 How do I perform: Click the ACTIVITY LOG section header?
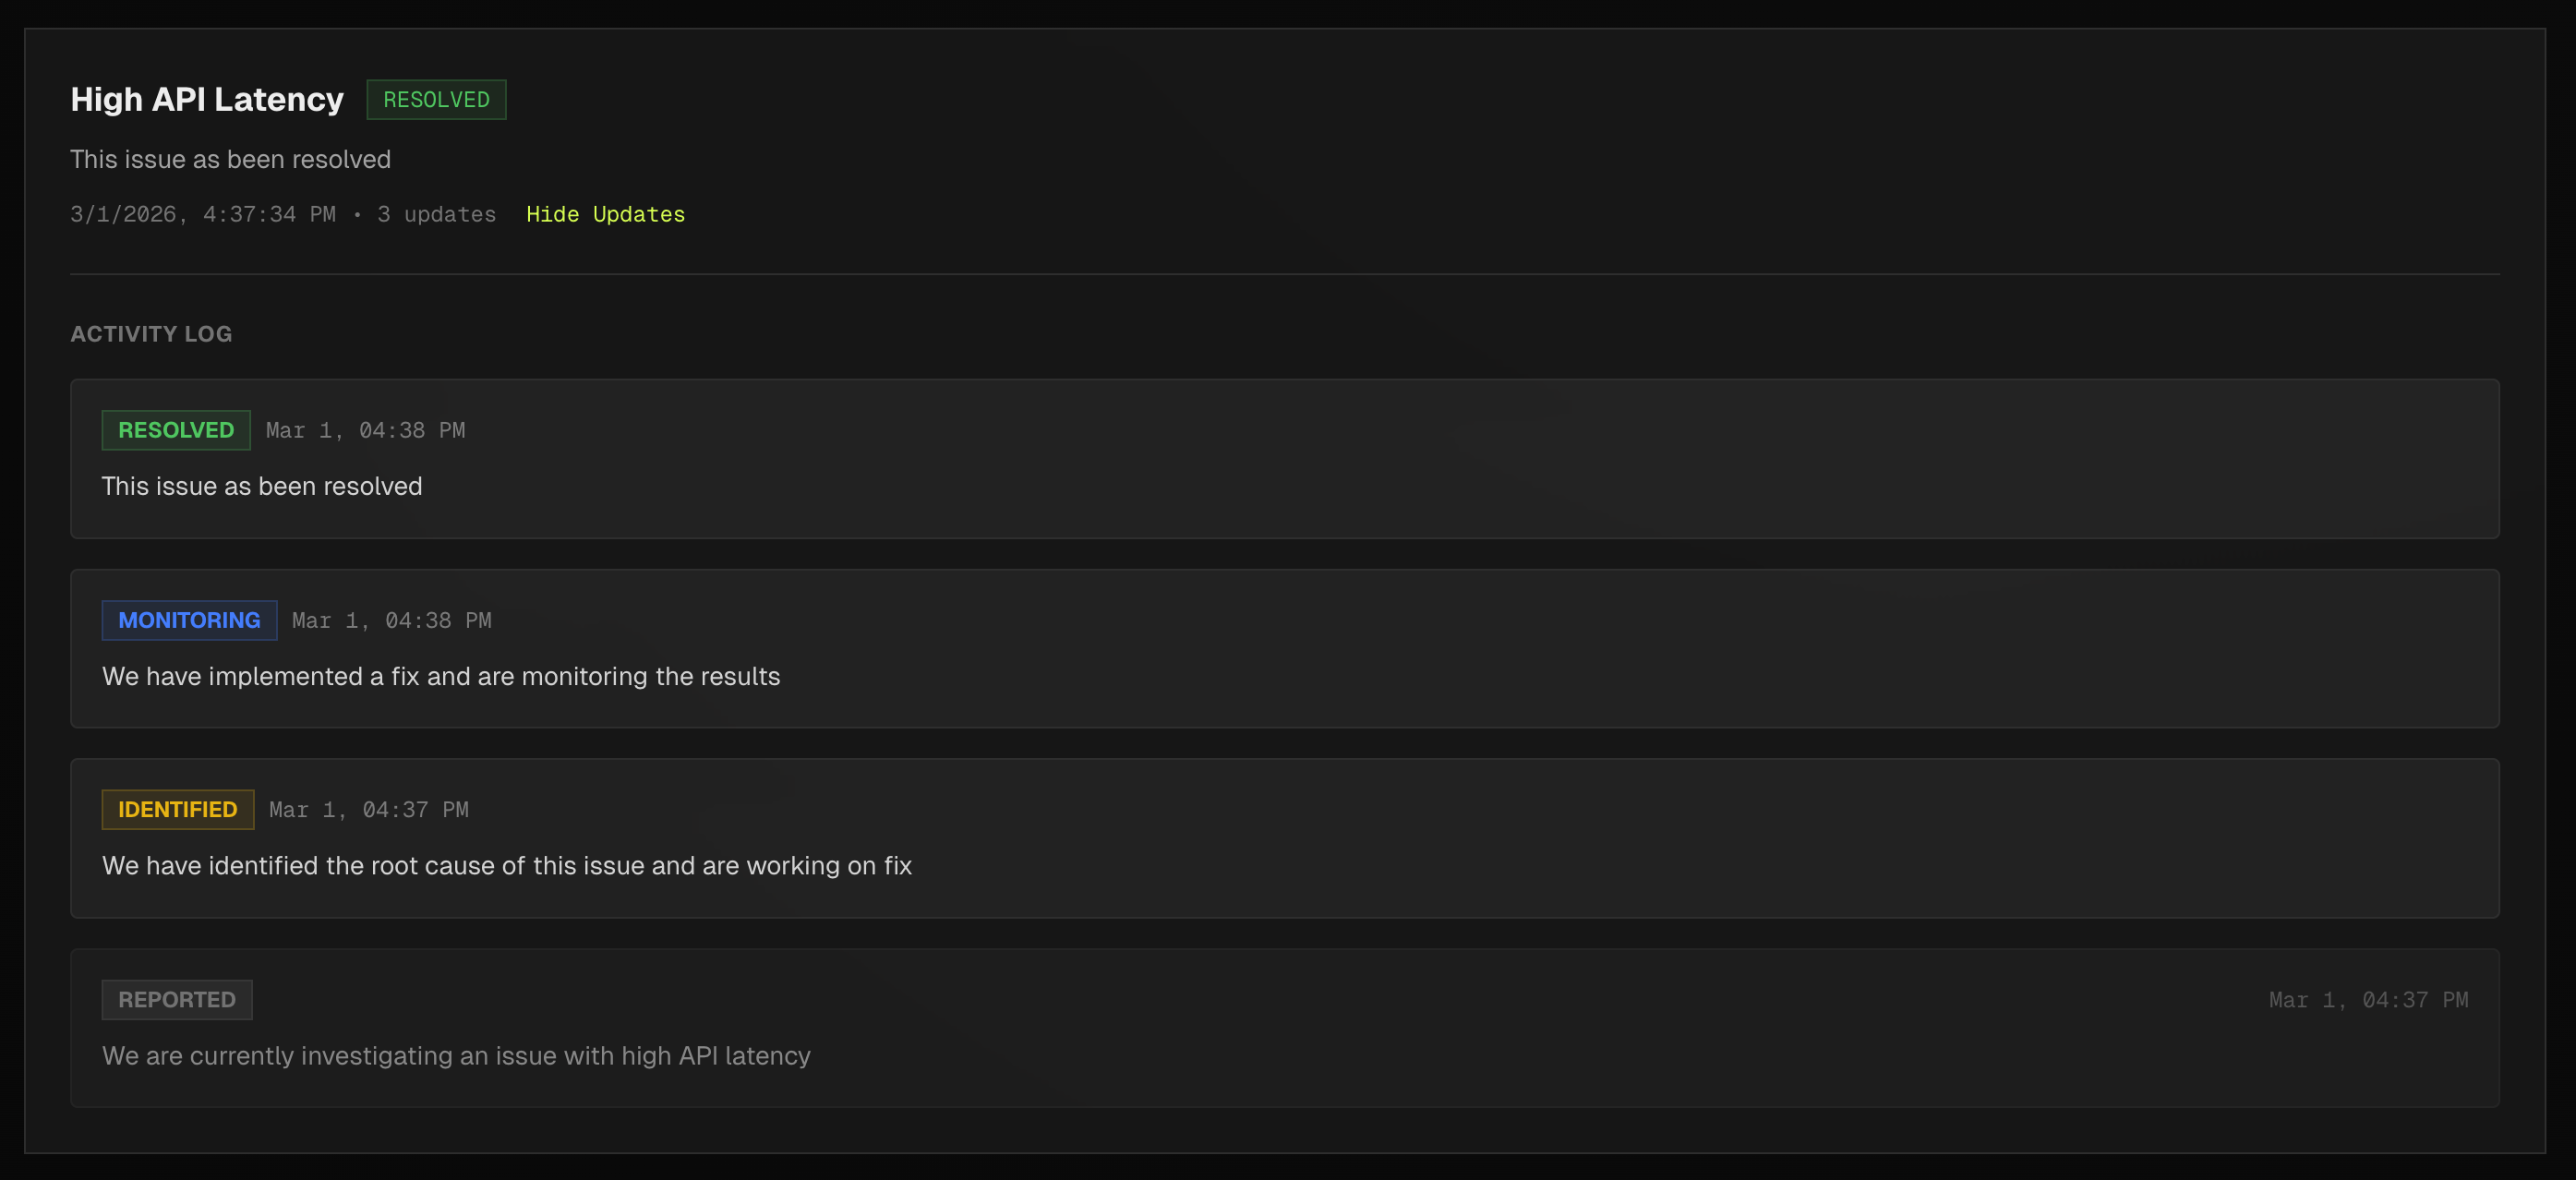pos(151,334)
